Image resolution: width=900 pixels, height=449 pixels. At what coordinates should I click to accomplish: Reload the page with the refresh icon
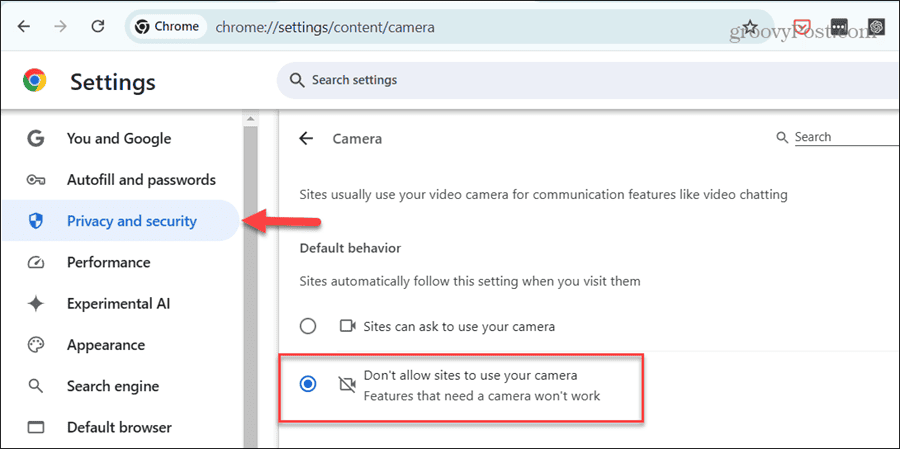98,27
